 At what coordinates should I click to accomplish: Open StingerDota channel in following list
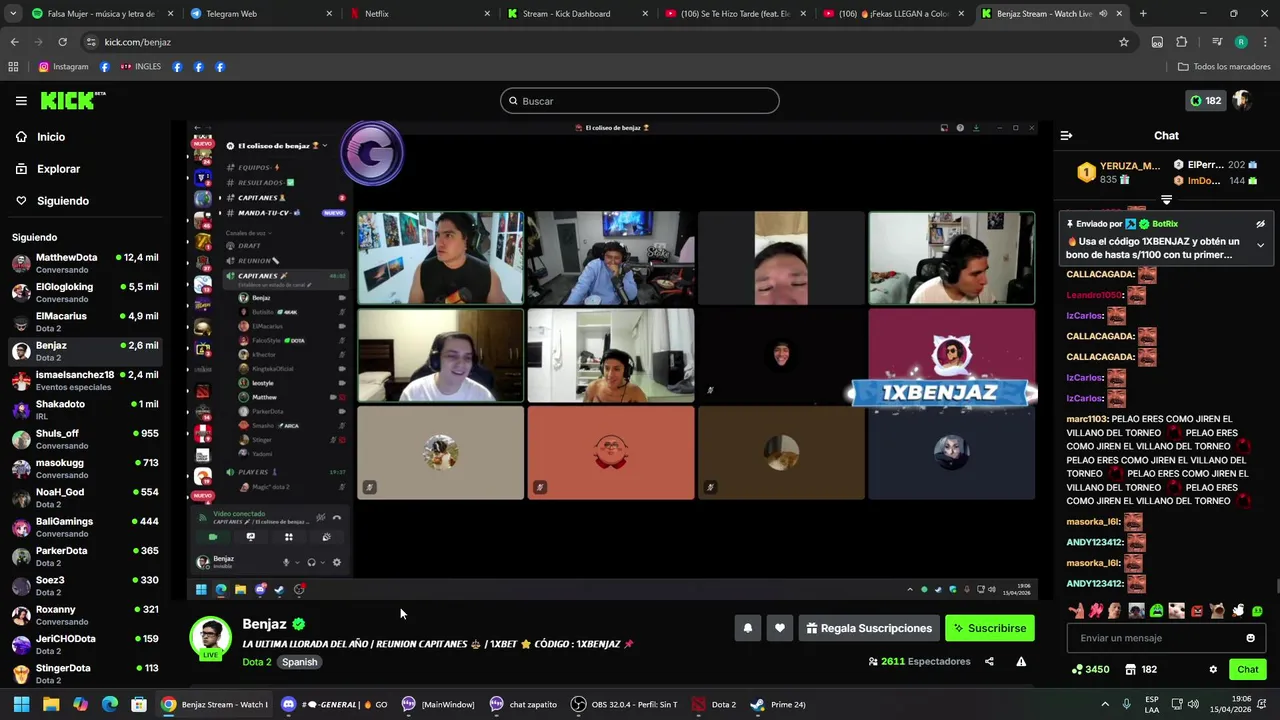pos(84,673)
